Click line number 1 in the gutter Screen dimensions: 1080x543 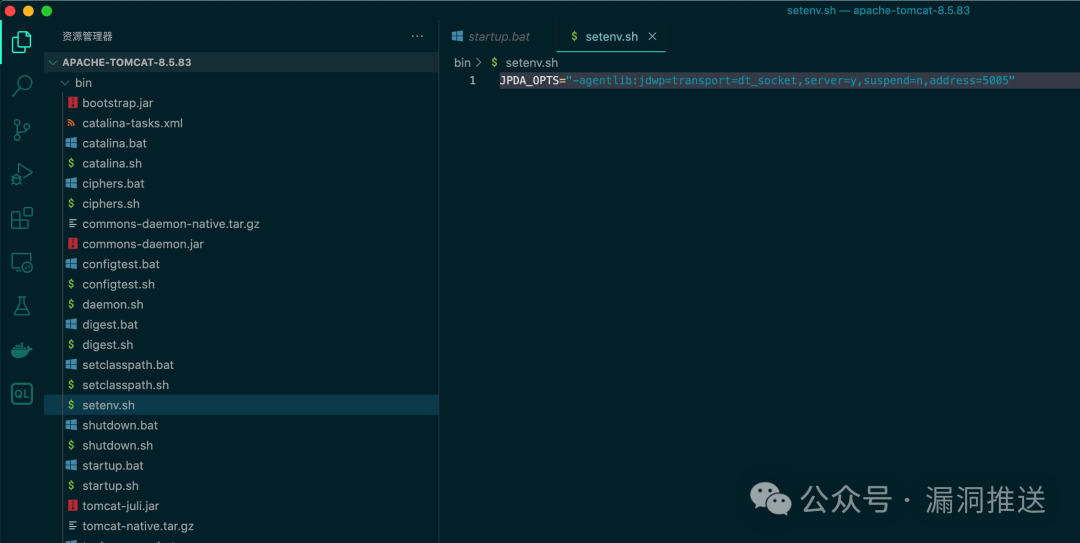click(x=472, y=81)
